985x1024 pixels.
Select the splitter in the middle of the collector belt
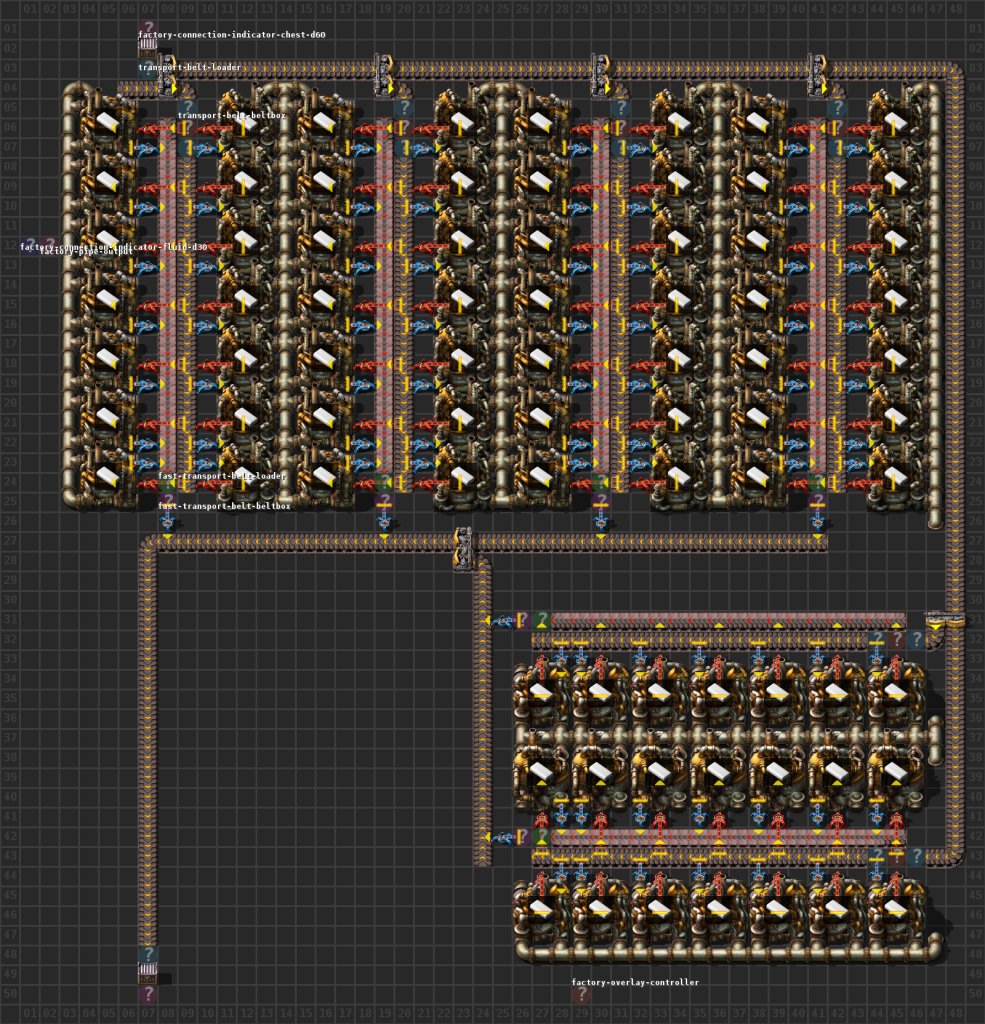464,550
